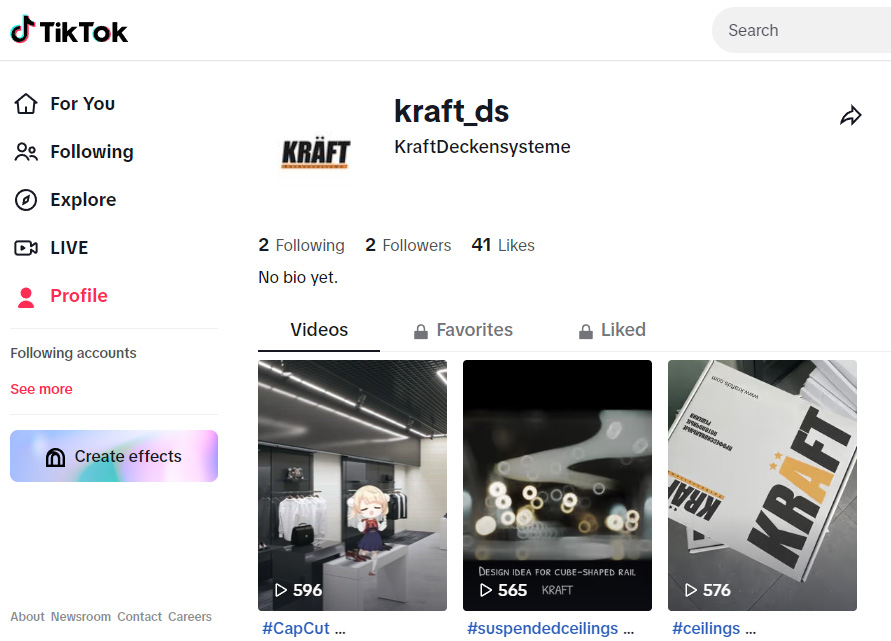Click the #suspendedceilings hashtag link
The width and height of the screenshot is (891, 641).
click(x=542, y=628)
